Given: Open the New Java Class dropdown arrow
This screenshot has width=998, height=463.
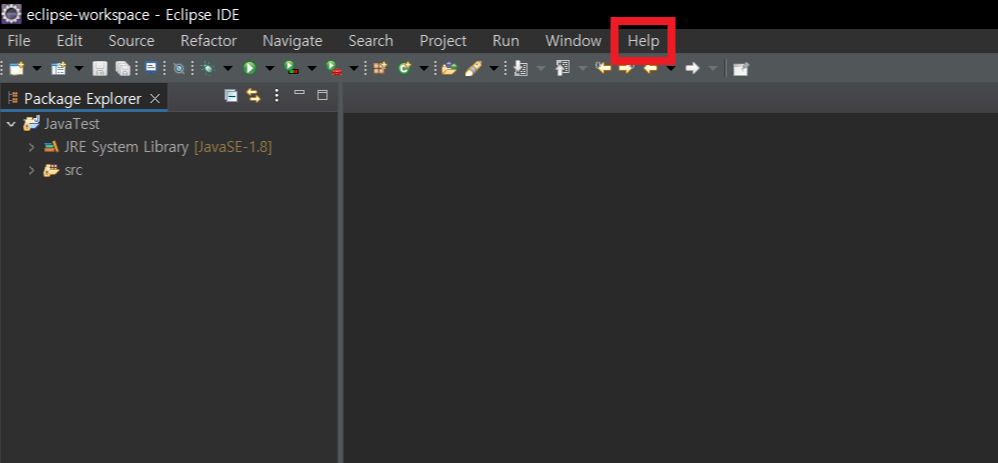Looking at the screenshot, I should pos(424,68).
